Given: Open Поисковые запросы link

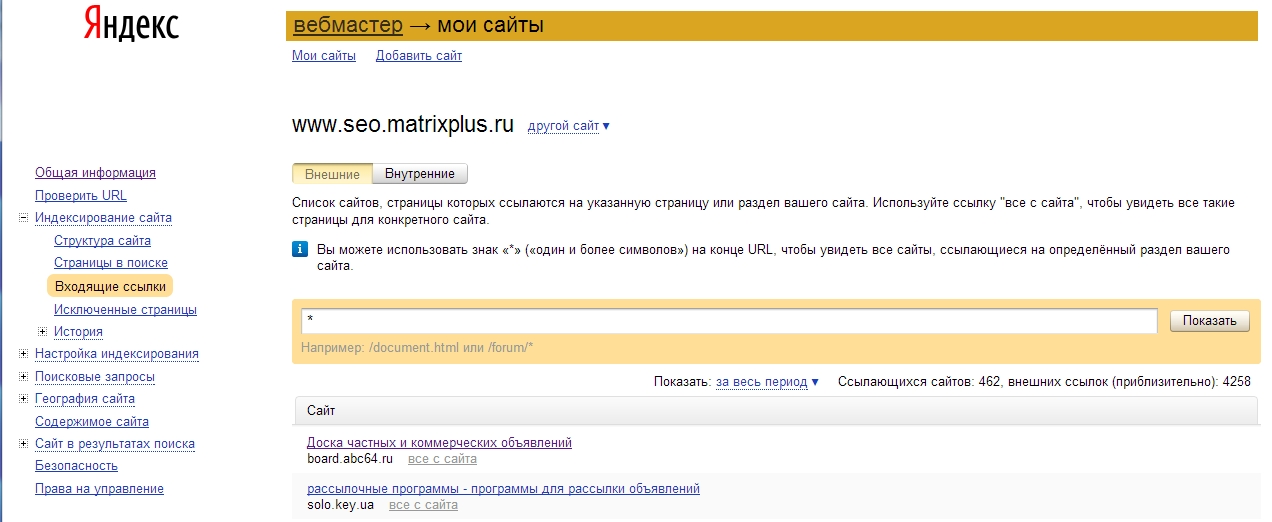Looking at the screenshot, I should coord(95,377).
